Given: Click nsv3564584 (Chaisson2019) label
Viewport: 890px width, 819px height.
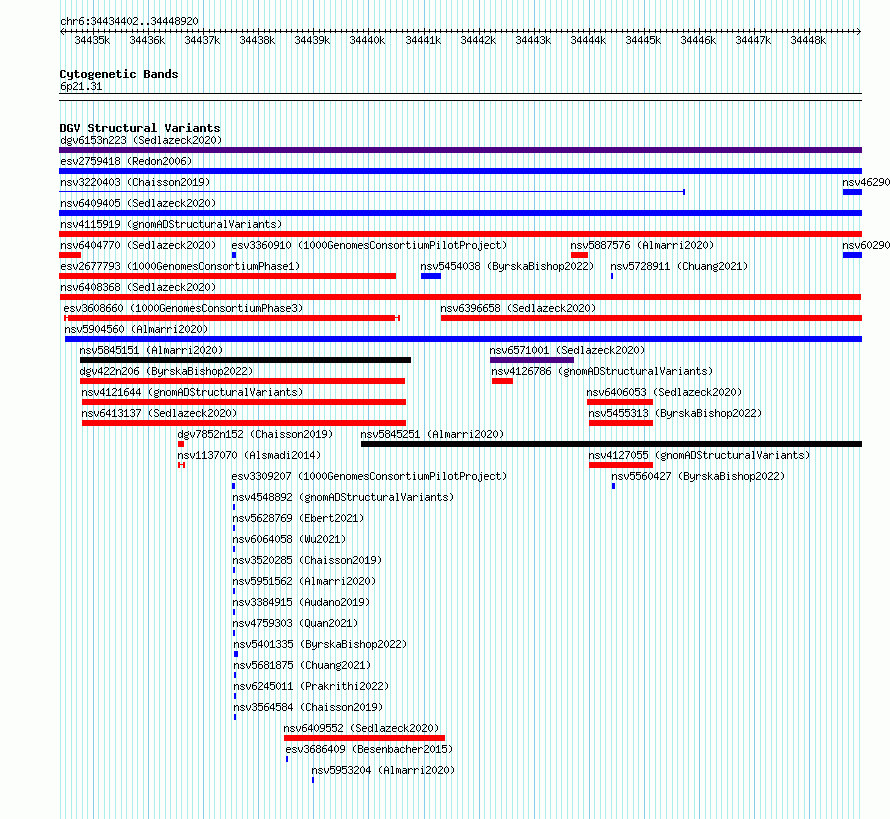Looking at the screenshot, I should [308, 707].
